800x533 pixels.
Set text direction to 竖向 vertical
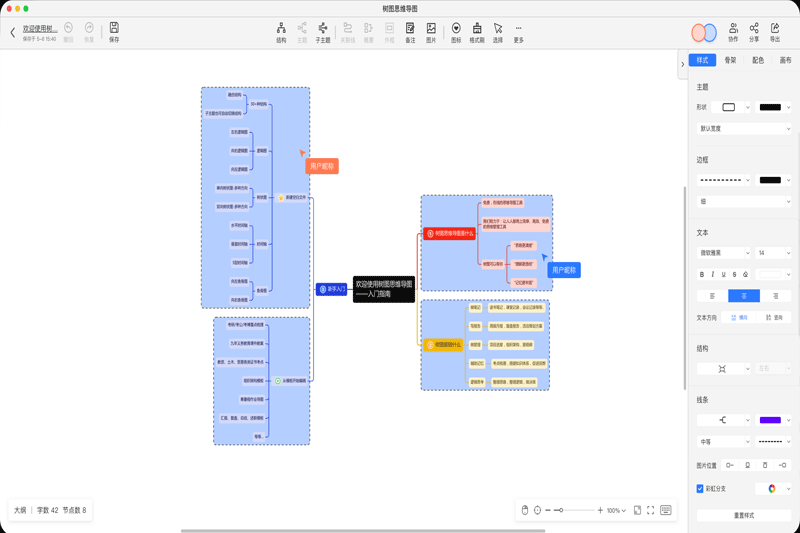(x=774, y=317)
